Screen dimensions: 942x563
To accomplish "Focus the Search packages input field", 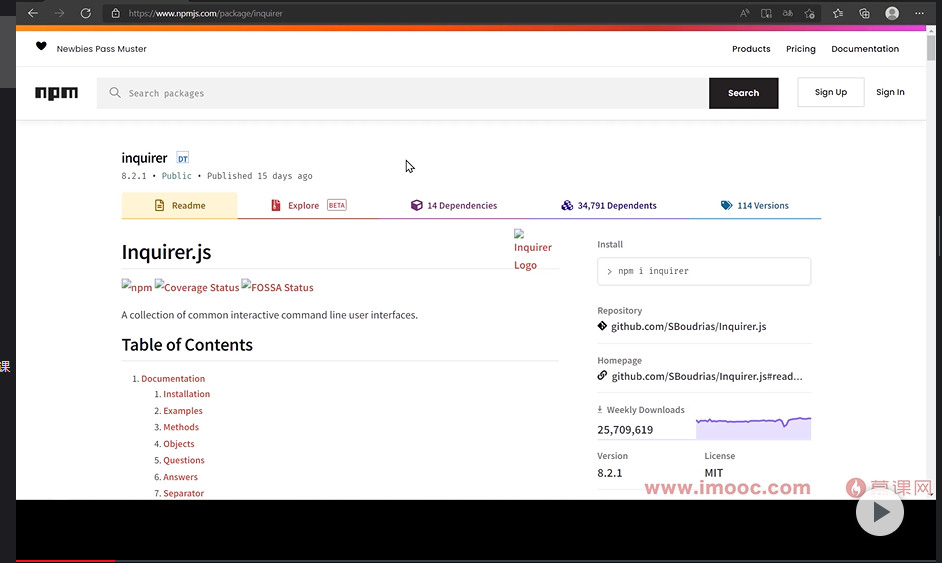I will pos(403,93).
